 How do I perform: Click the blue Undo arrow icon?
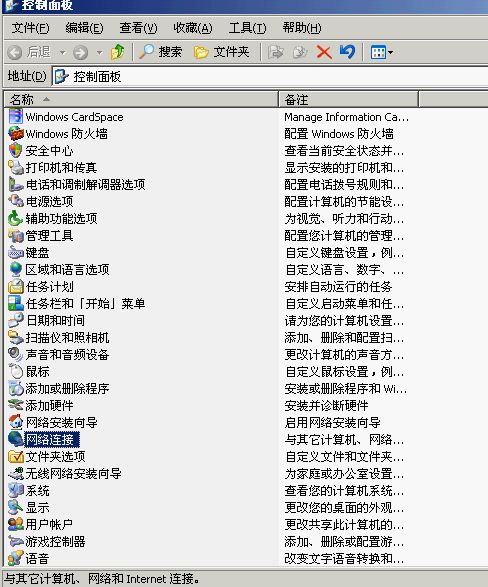click(348, 52)
